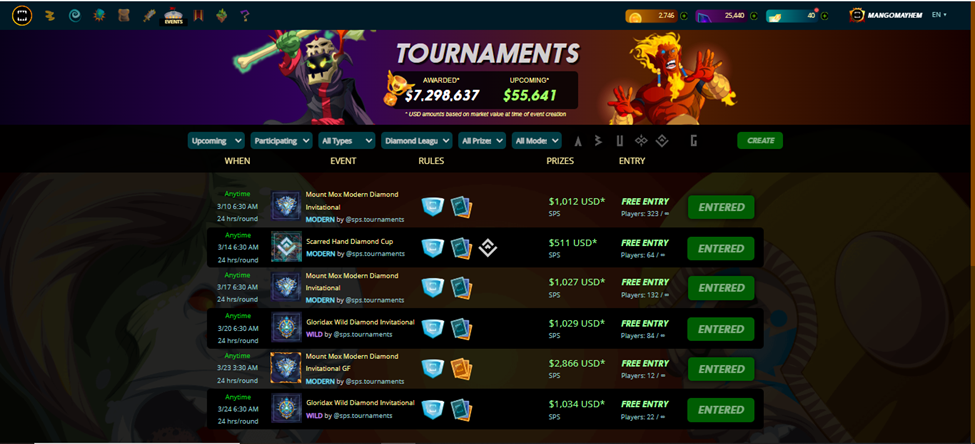Open the EN language menu
Viewport: 975px width, 444px height.
click(939, 15)
